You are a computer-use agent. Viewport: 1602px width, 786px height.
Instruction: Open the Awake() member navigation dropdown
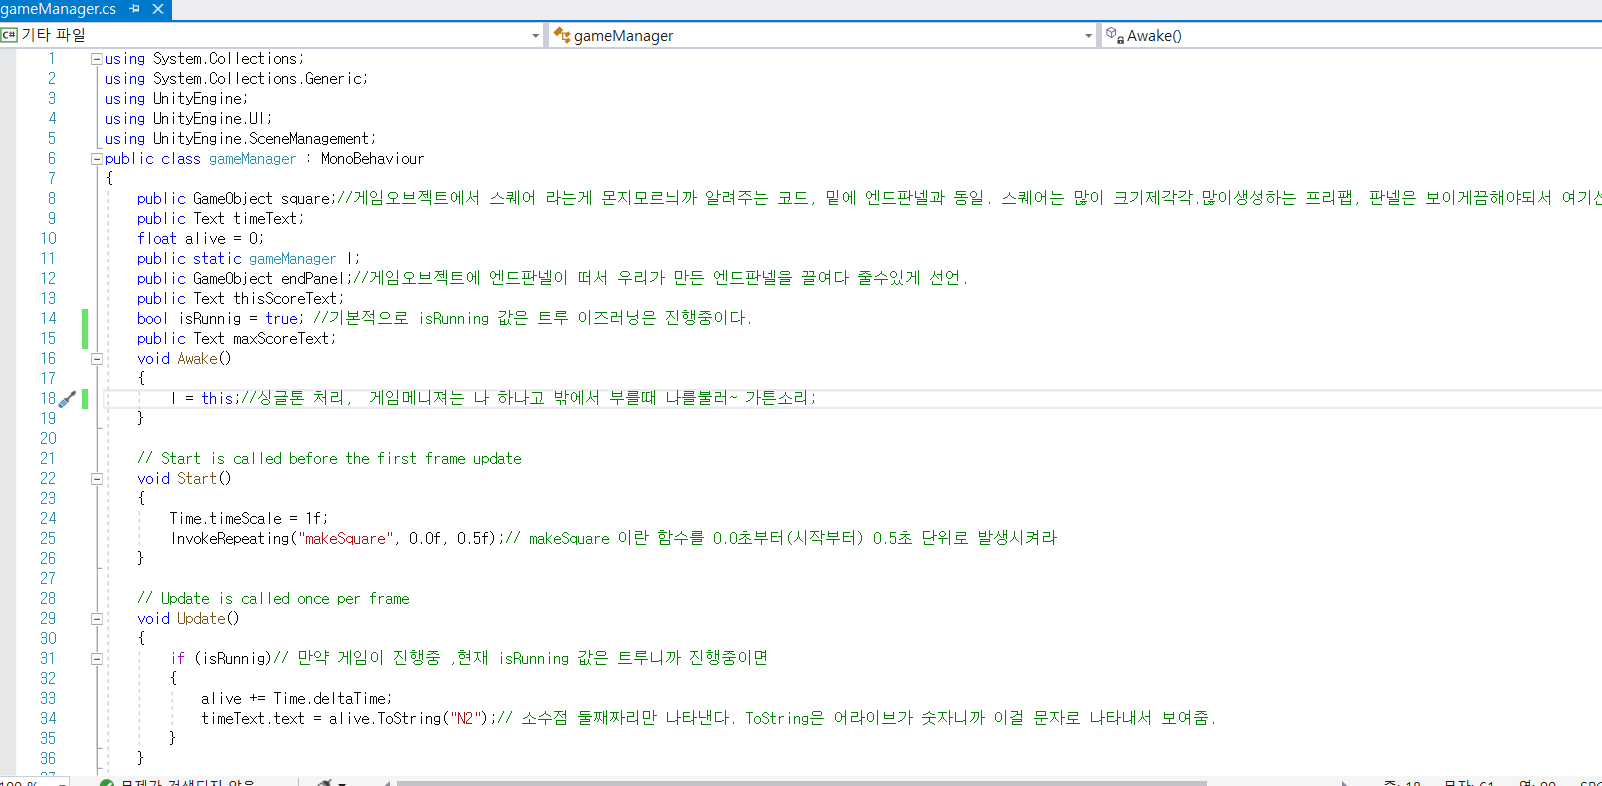click(1352, 35)
